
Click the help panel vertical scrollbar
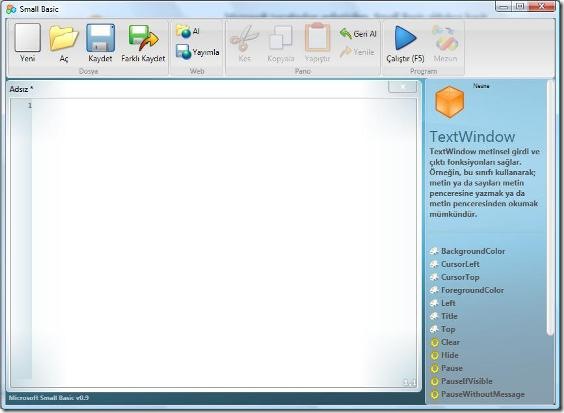tap(550, 208)
